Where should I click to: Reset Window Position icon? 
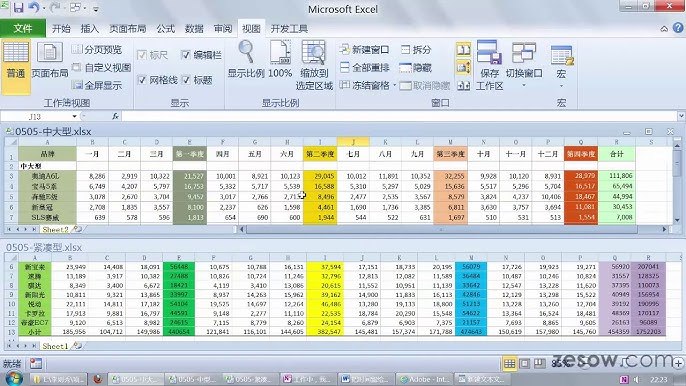pos(463,86)
